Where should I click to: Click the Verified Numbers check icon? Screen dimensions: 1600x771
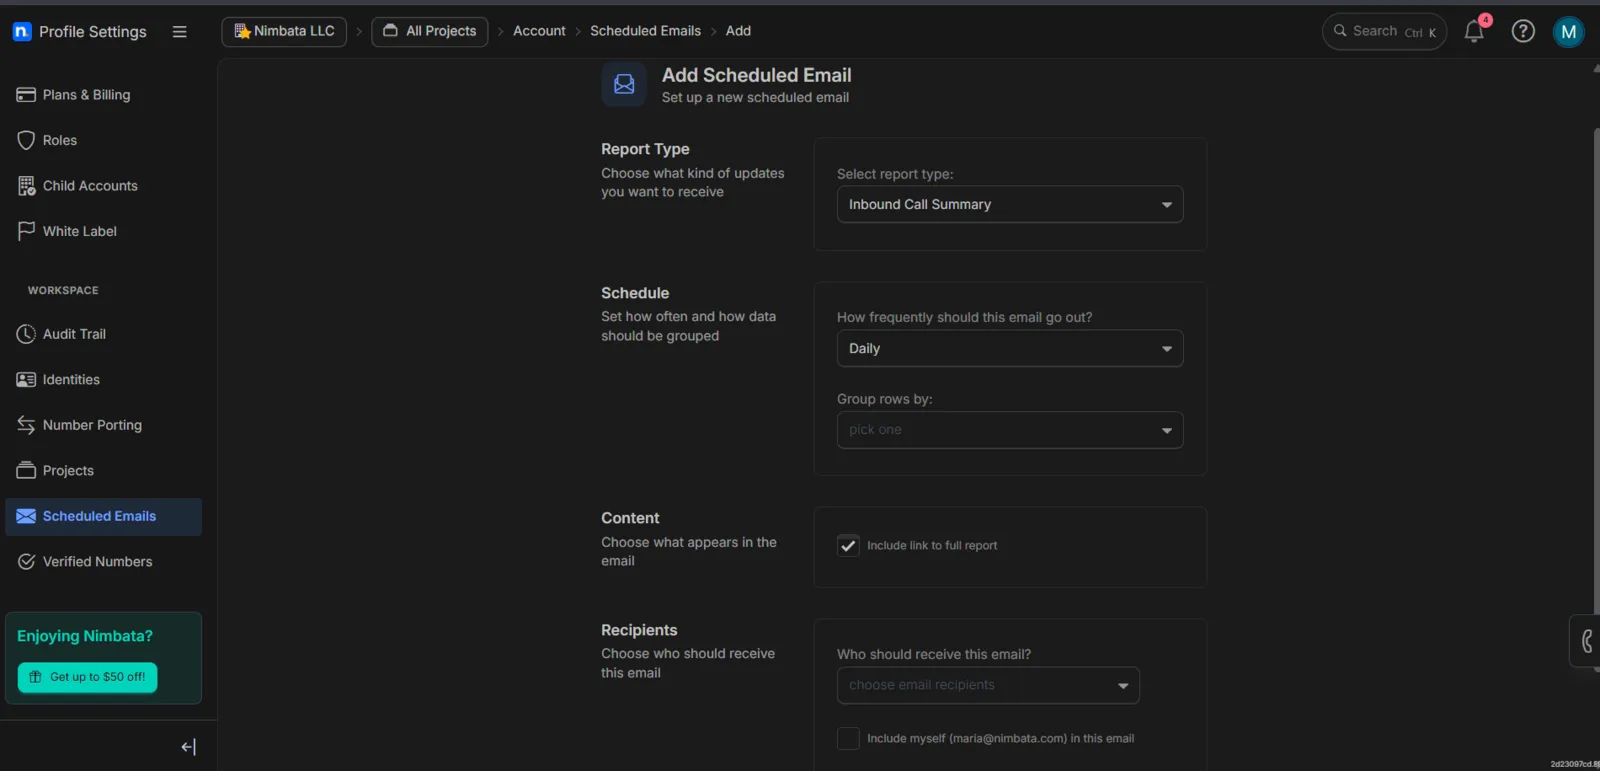pos(26,562)
